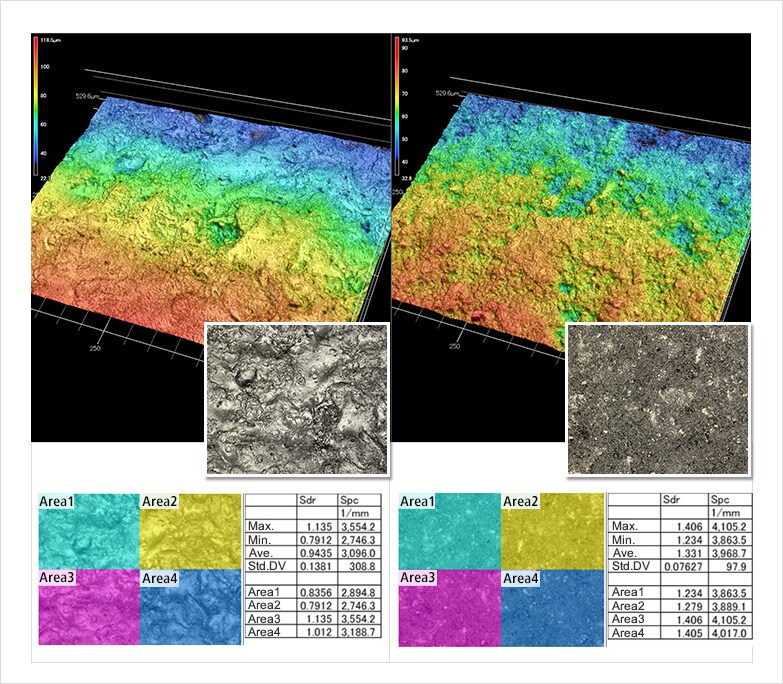Select the yellow Area2 region in left panel
Viewport: 783px width, 684px height.
[x=190, y=530]
